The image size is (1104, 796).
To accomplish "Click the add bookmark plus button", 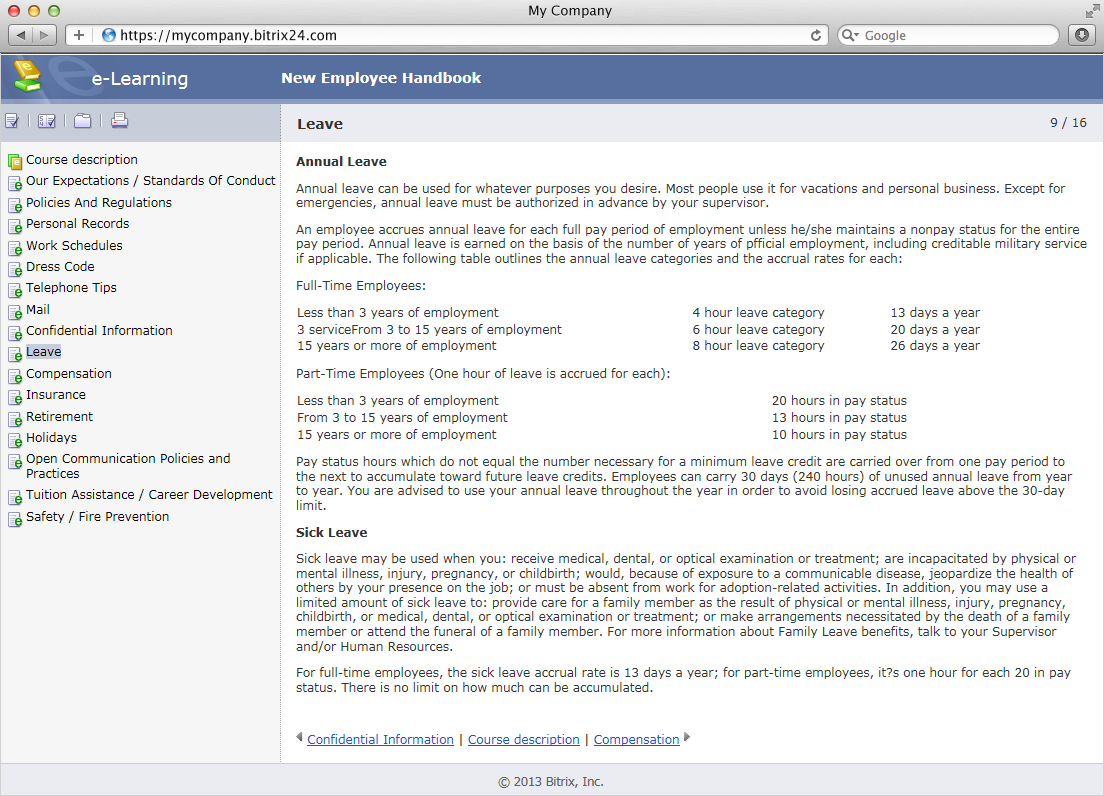I will [79, 35].
